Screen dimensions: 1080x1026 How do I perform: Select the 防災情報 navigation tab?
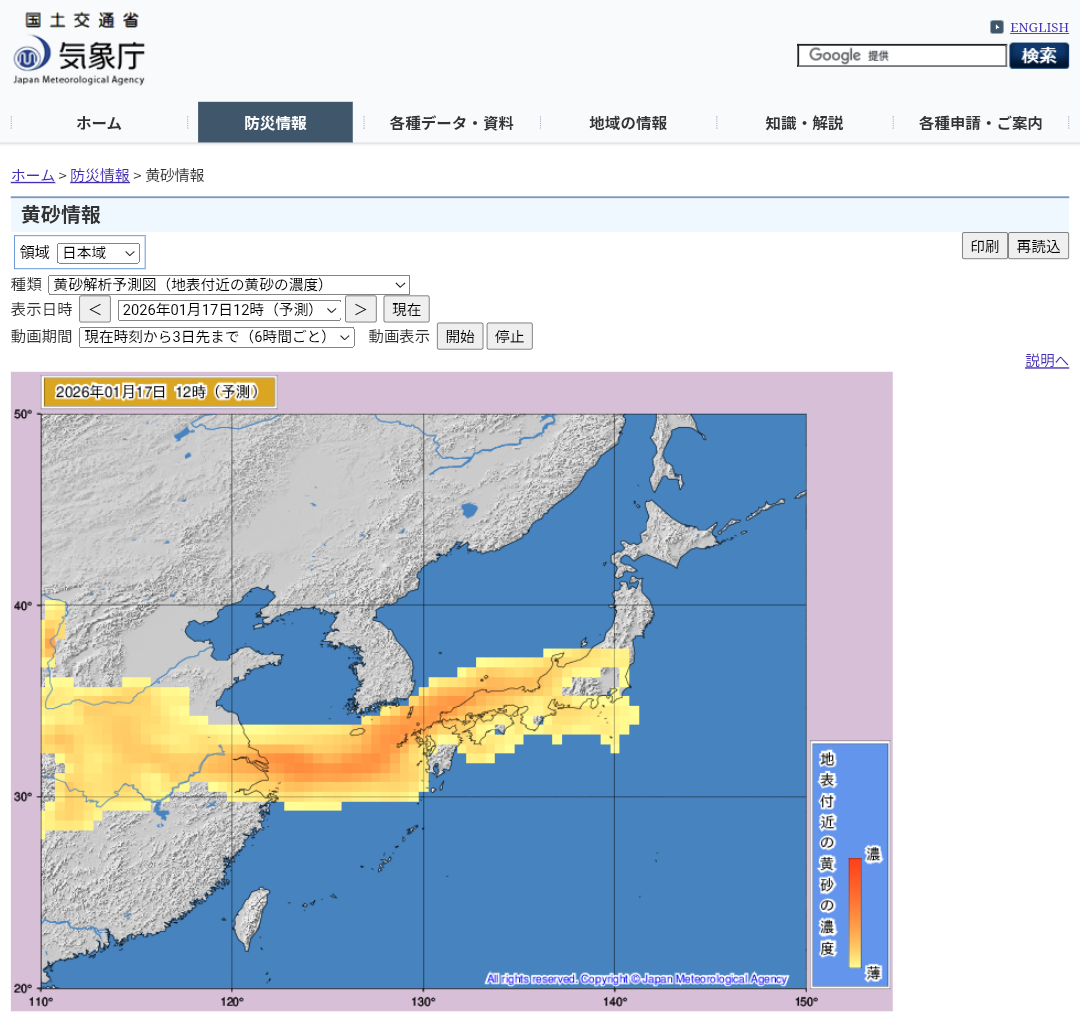click(x=275, y=123)
